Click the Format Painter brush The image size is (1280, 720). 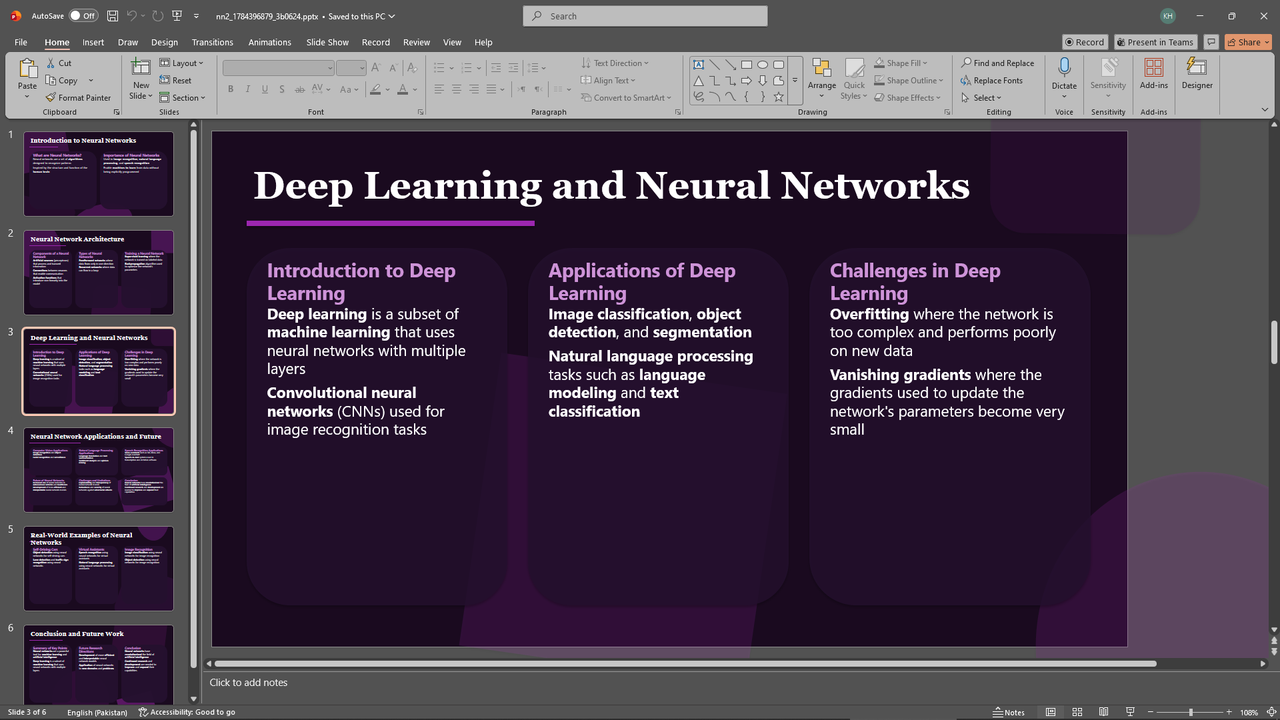pyautogui.click(x=78, y=98)
